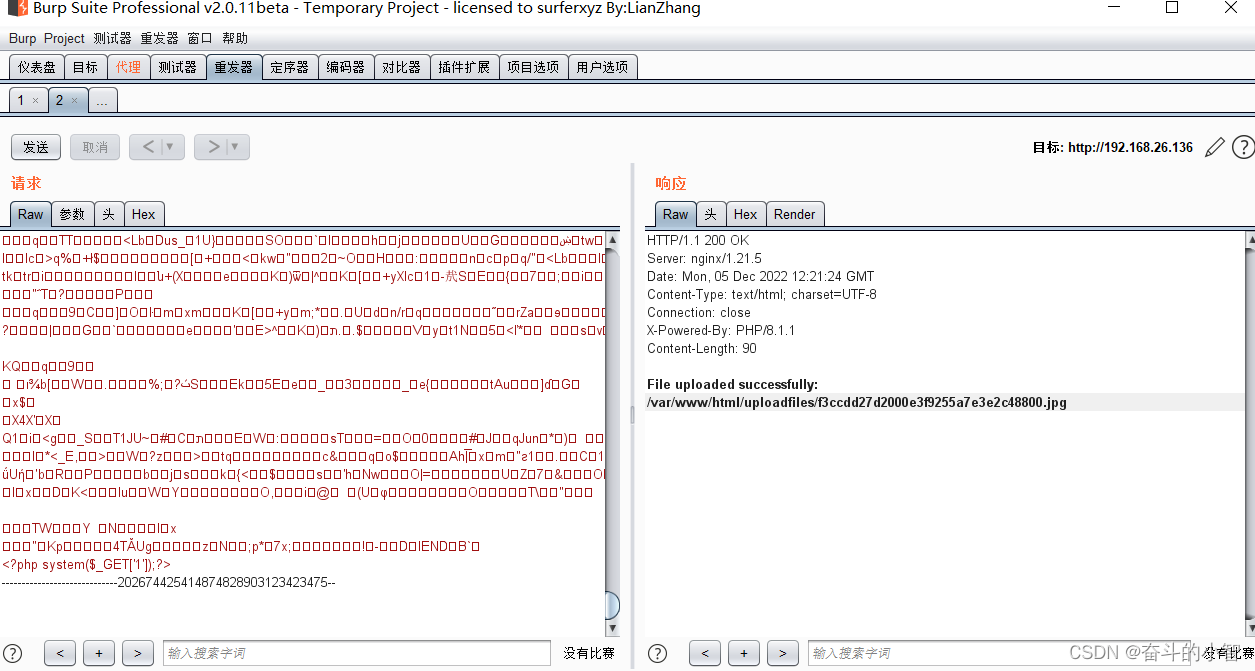This screenshot has width=1255, height=671.
Task: Add a new repeater tab with the ... tab
Action: click(103, 101)
